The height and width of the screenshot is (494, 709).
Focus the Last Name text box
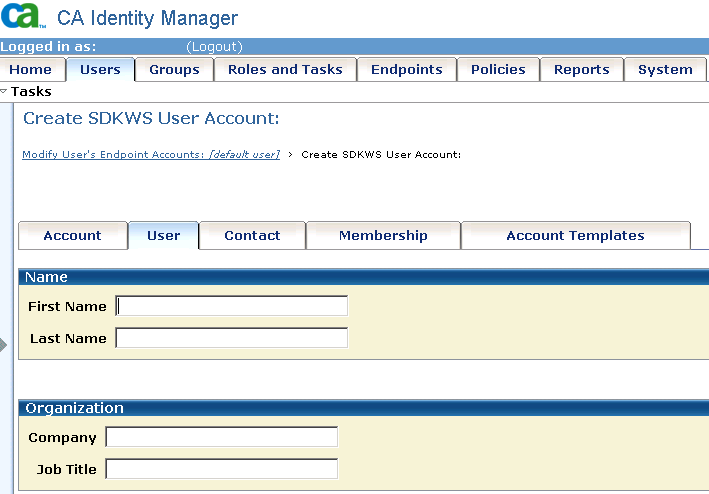232,338
